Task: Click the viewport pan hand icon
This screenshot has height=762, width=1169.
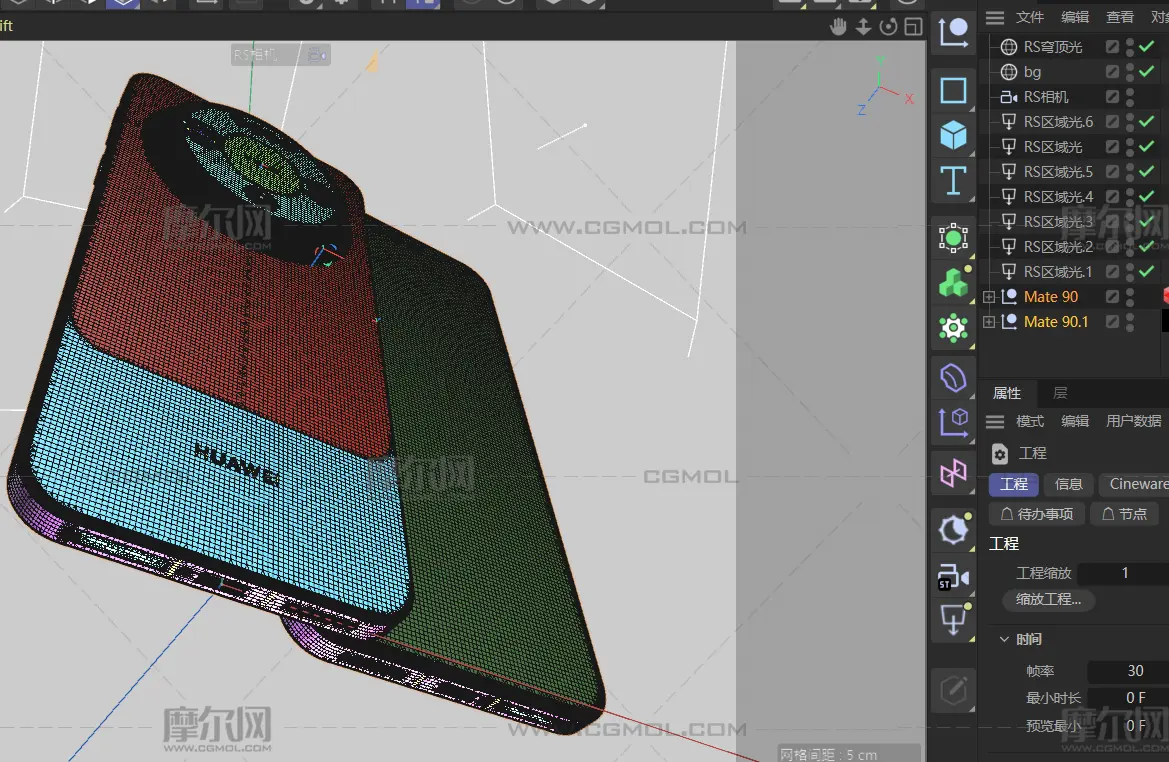Action: (839, 27)
